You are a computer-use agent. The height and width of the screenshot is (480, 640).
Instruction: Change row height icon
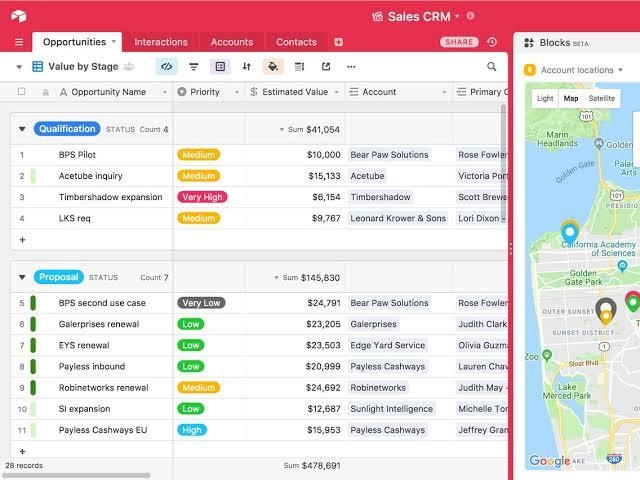click(300, 67)
